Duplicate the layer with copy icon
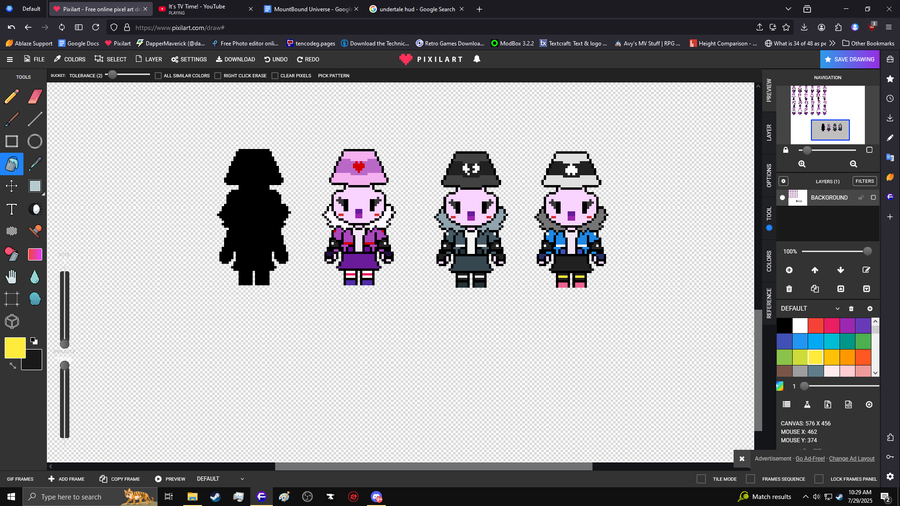 tap(815, 289)
